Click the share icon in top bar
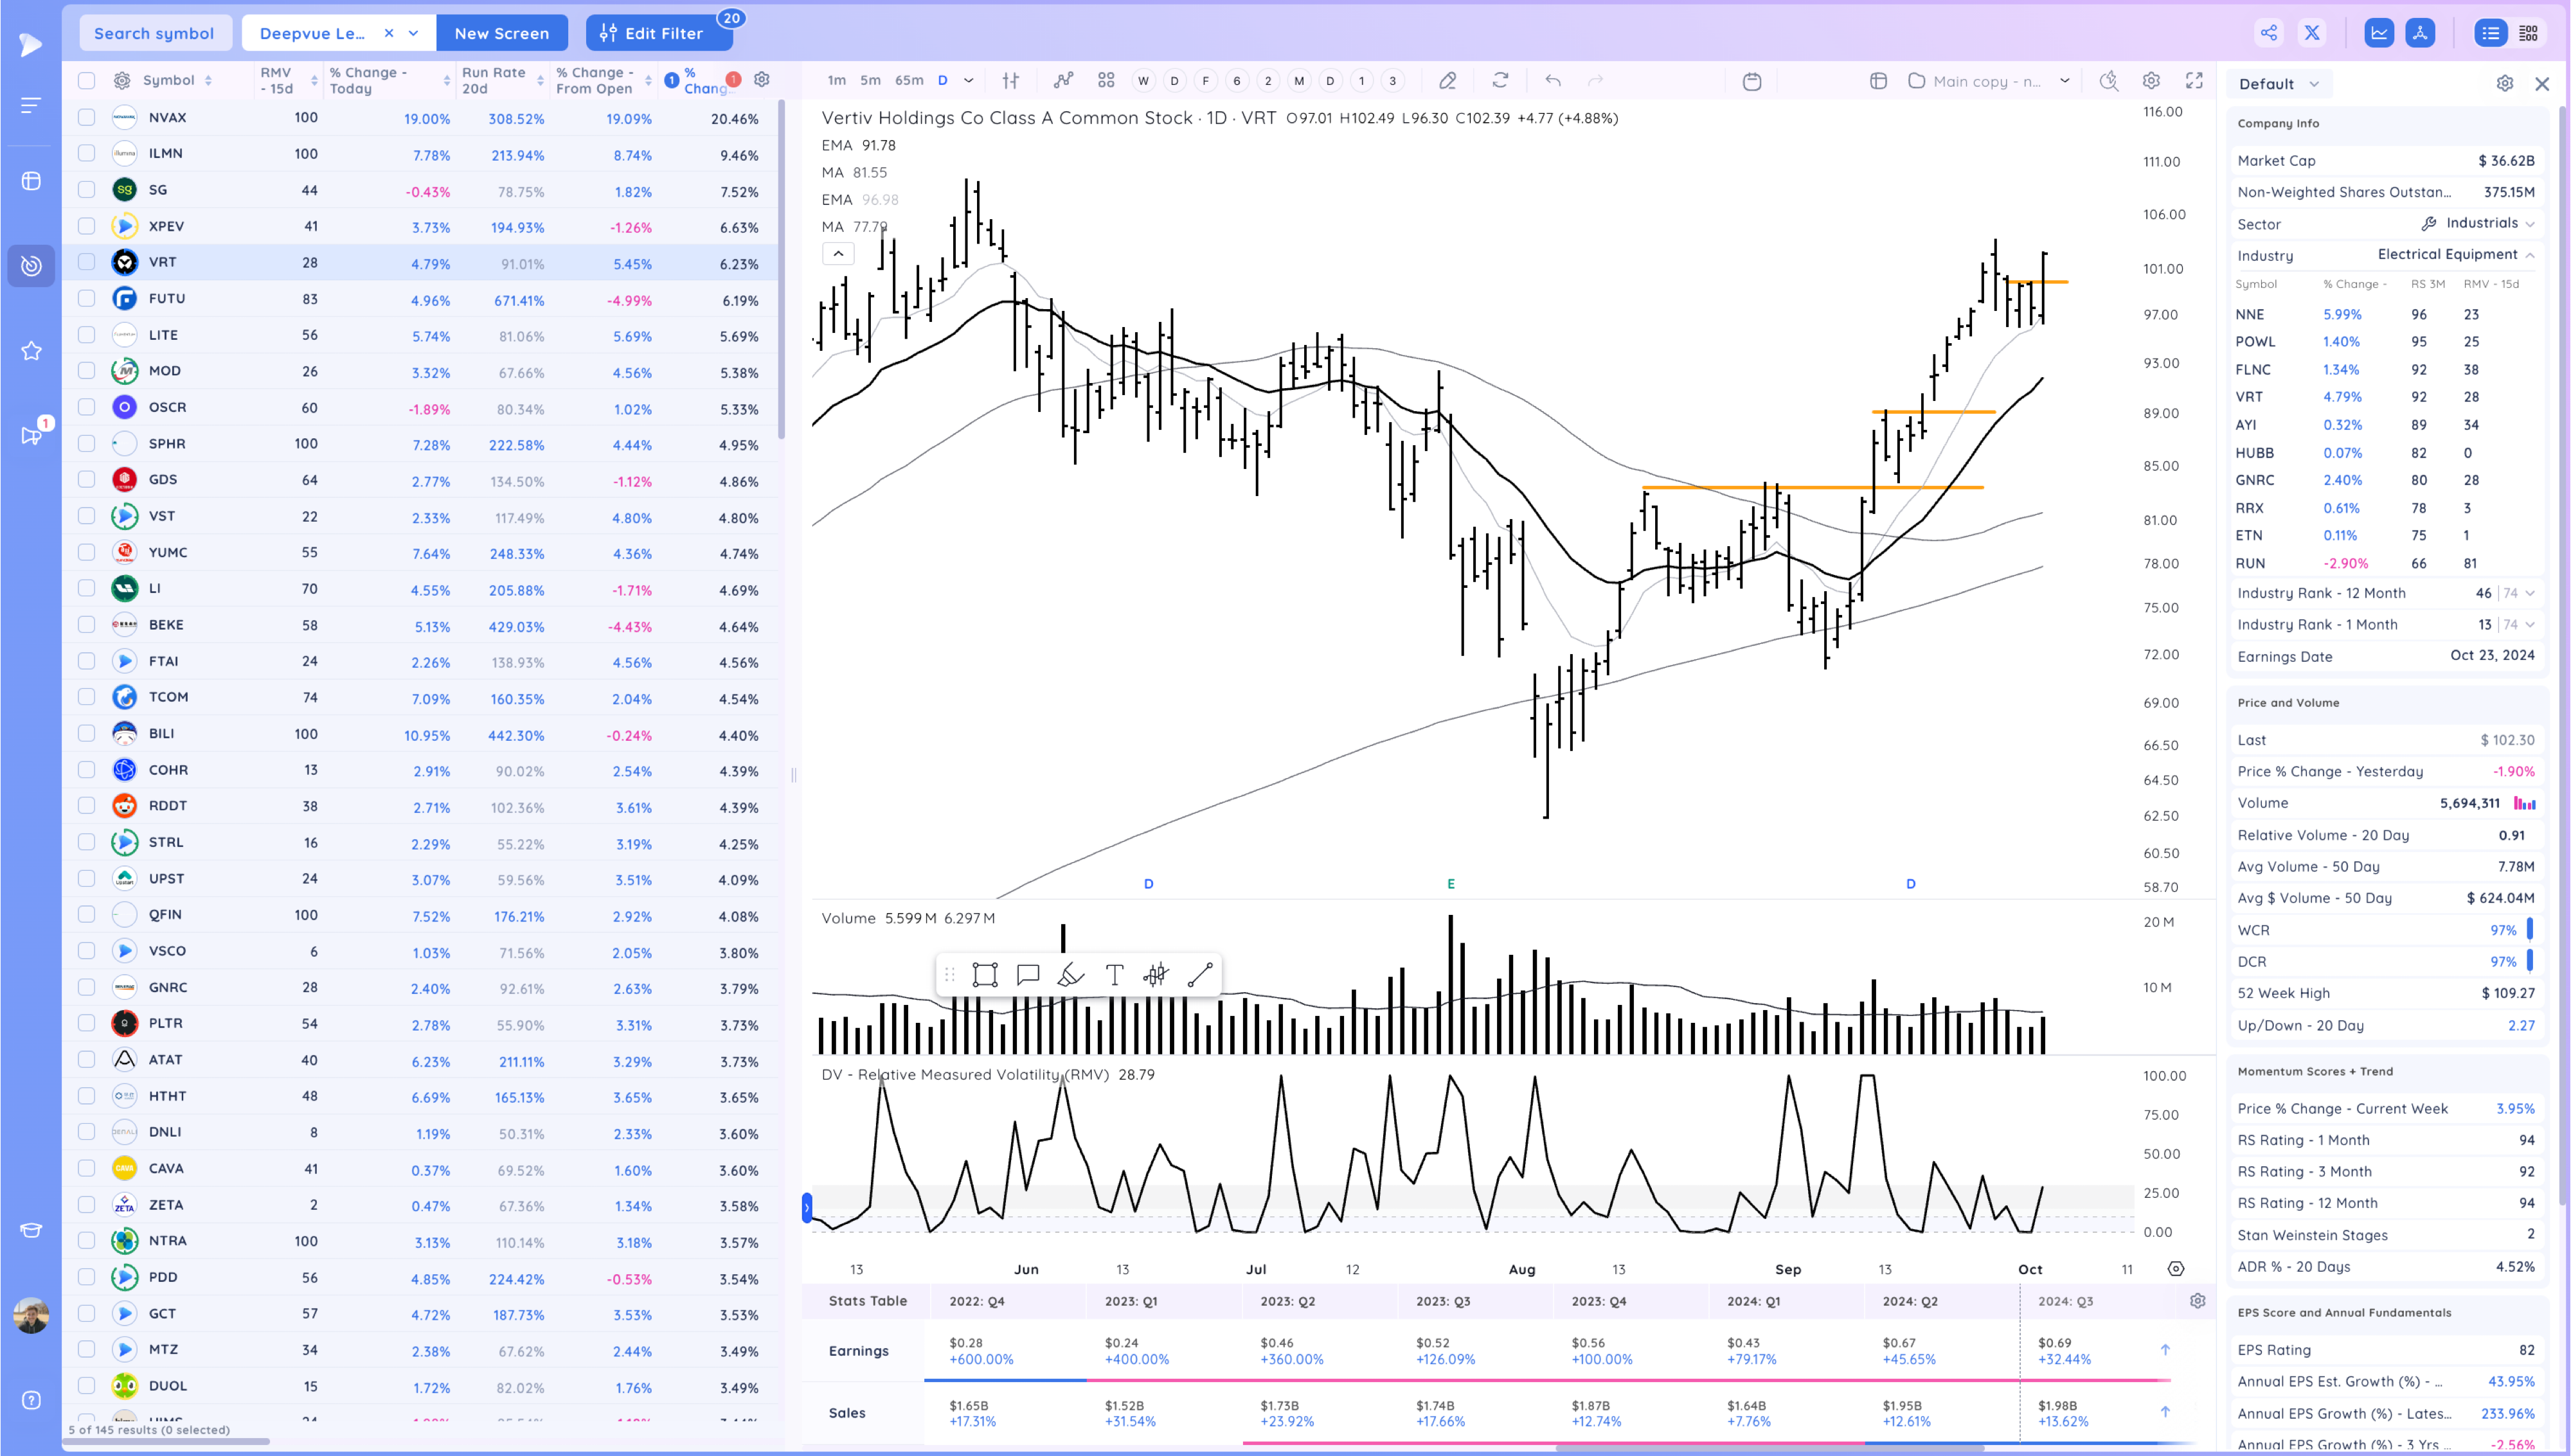The height and width of the screenshot is (1456, 2571). coord(2269,33)
